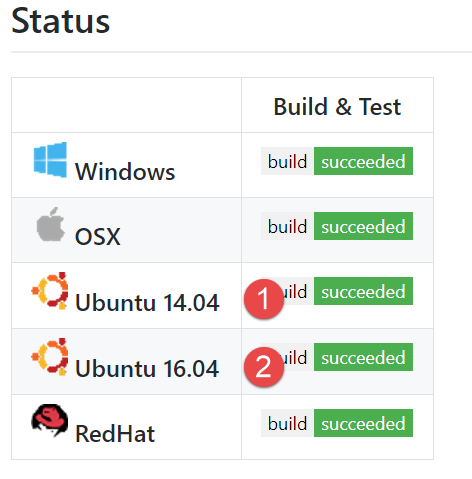The height and width of the screenshot is (479, 472).
Task: Open the RedHat build succeeded badge
Action: pyautogui.click(x=337, y=423)
